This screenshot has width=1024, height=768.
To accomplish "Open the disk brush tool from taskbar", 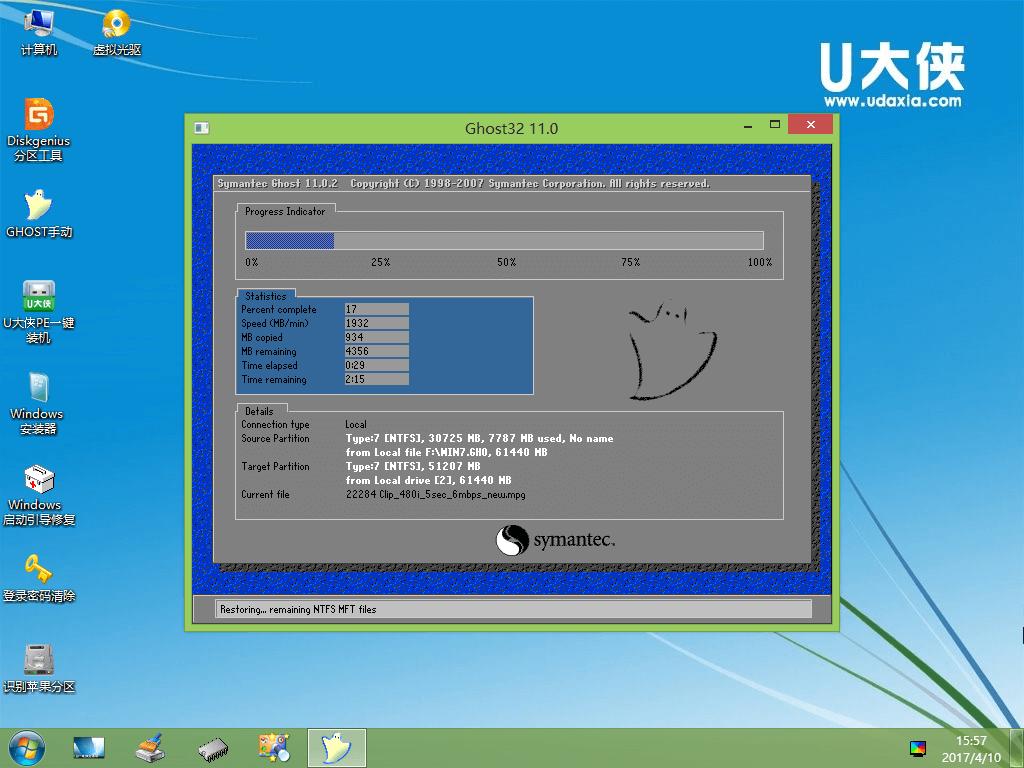I will 150,747.
